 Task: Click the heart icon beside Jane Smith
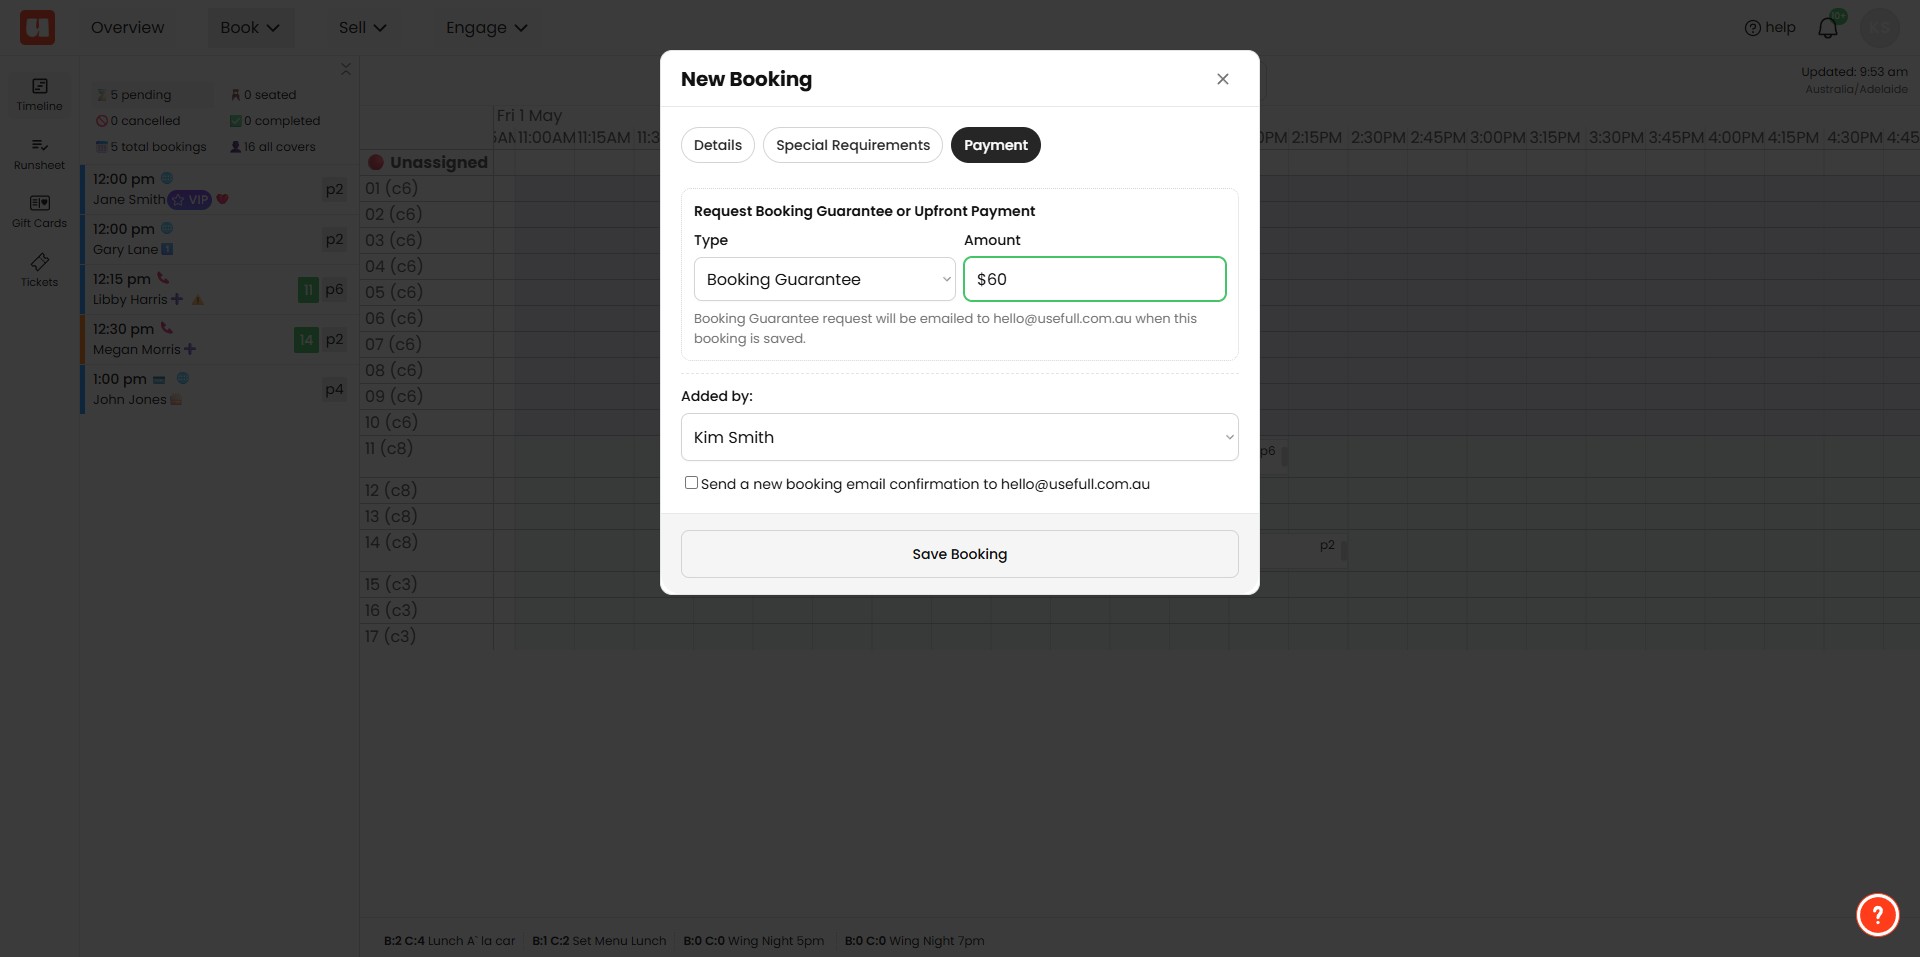click(222, 199)
